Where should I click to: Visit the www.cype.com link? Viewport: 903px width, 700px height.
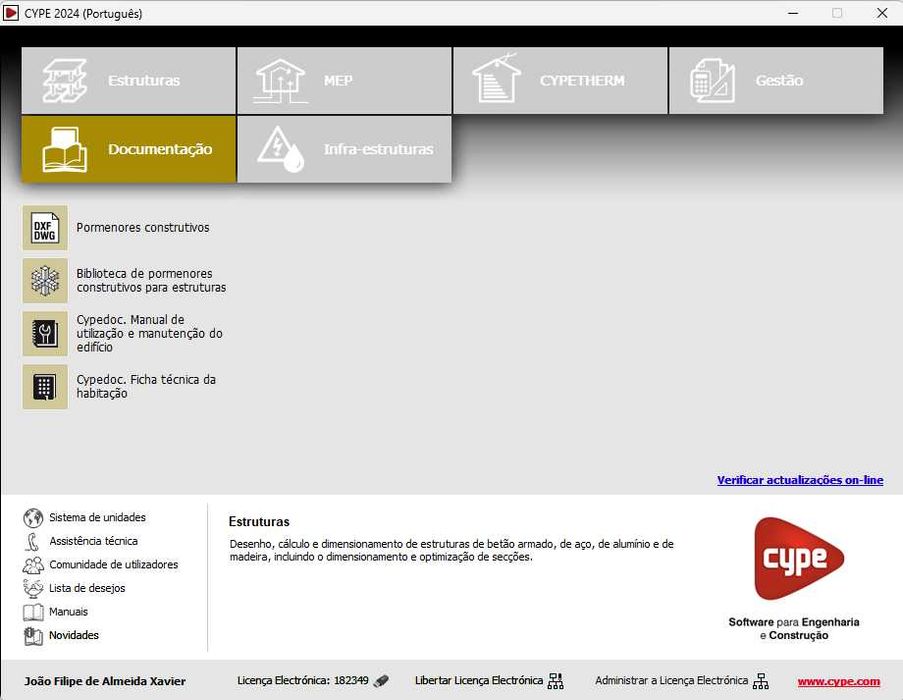(x=838, y=682)
